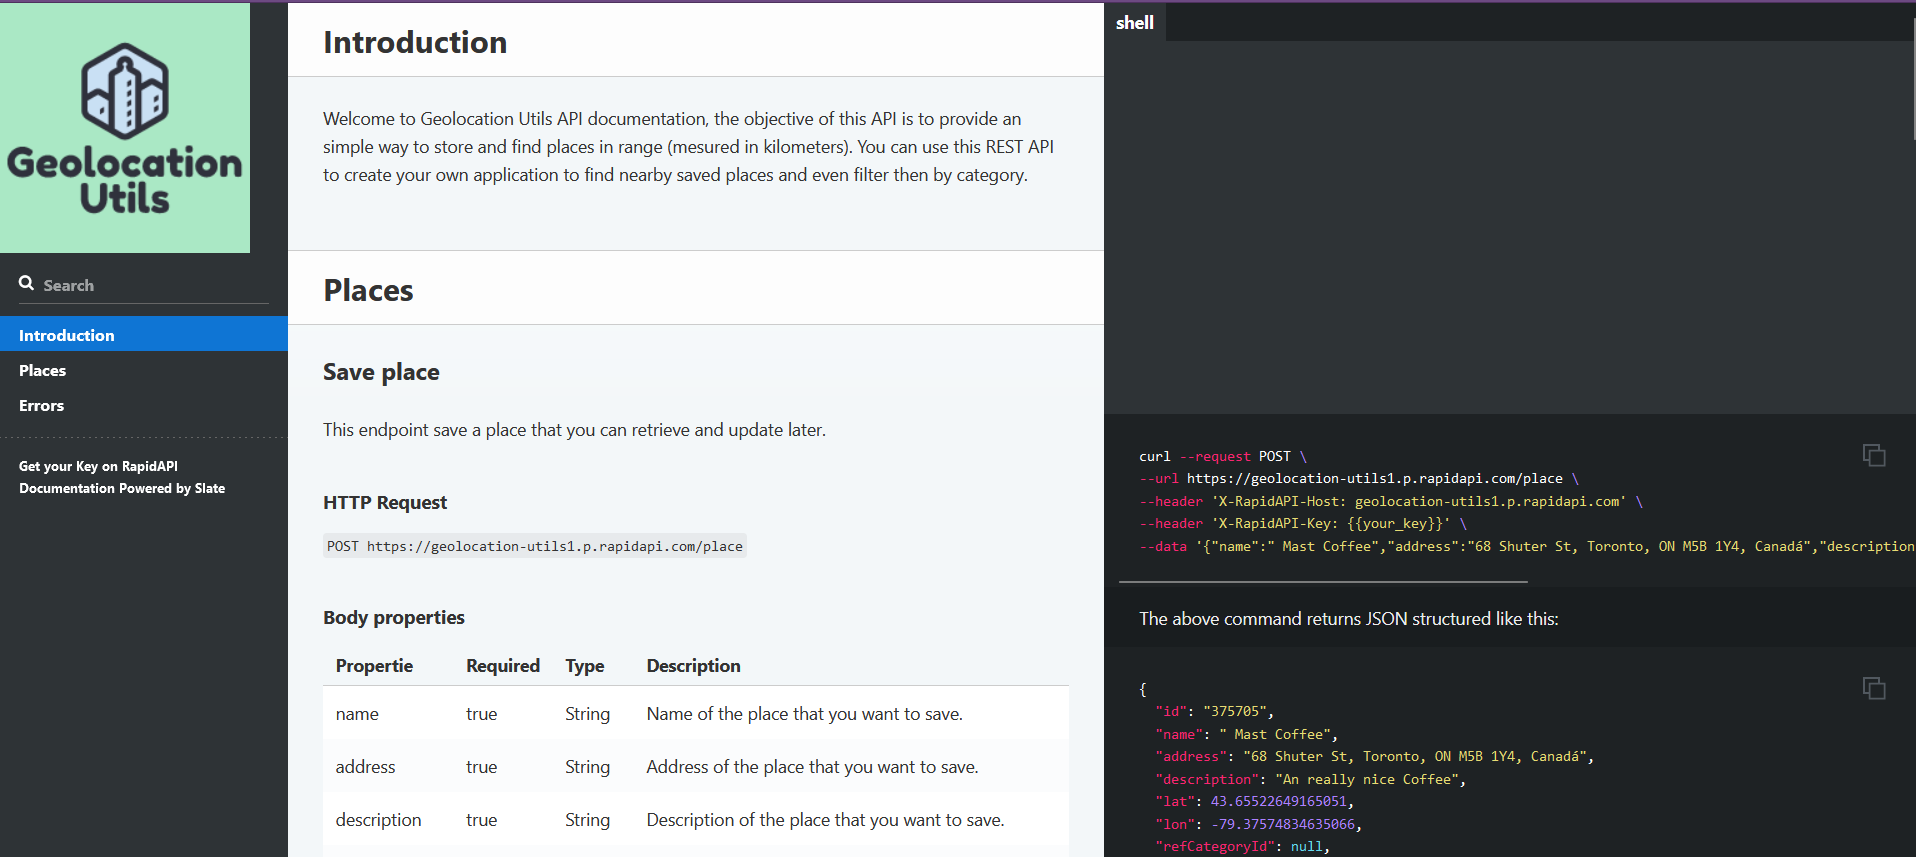Screen dimensions: 1916x857
Task: Click the X-RapidAPI-Key header line
Action: point(1303,523)
